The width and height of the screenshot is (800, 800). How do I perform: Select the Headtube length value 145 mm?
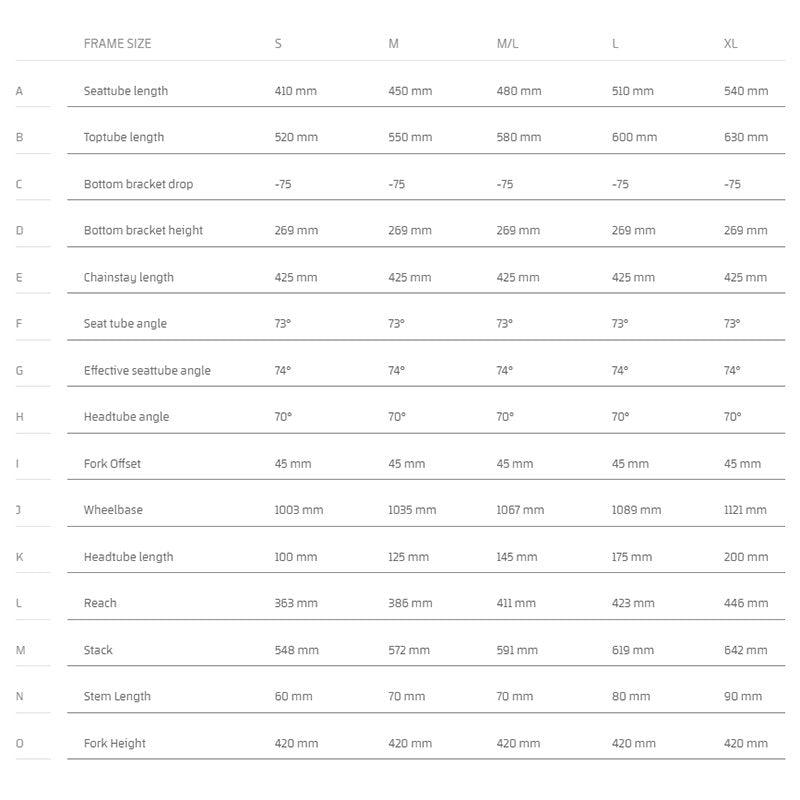pyautogui.click(x=516, y=557)
